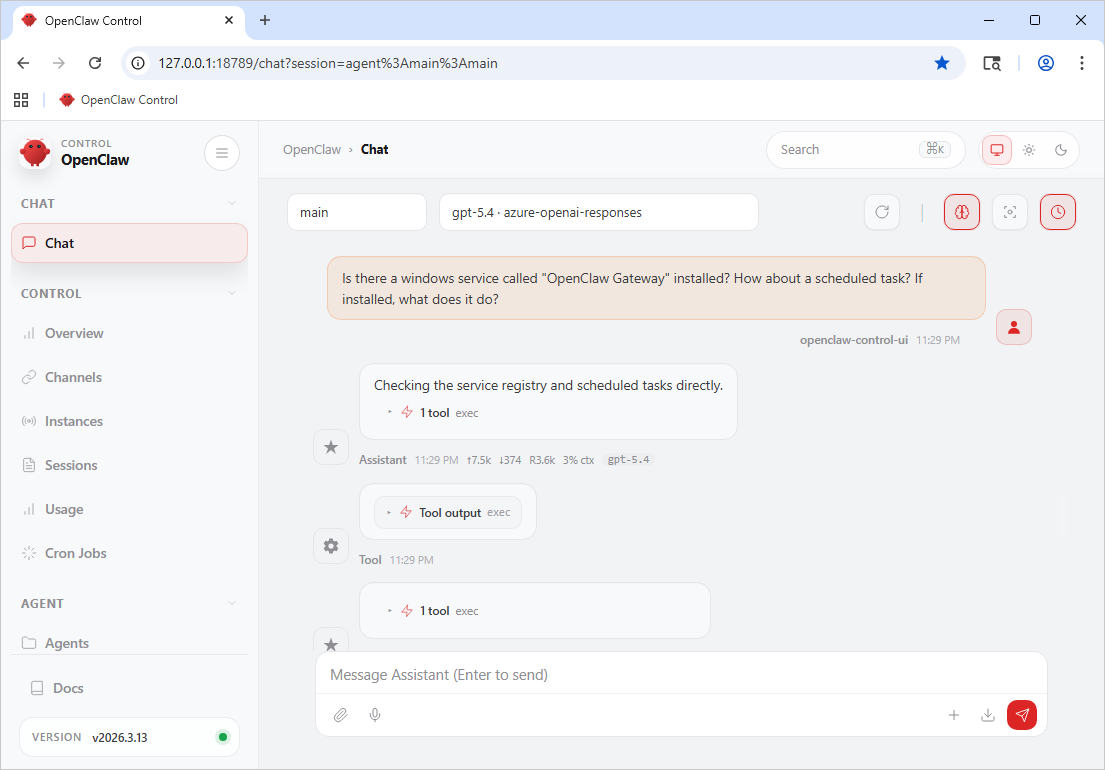Click the microphone voice input icon
This screenshot has height=770, width=1105.
point(375,715)
